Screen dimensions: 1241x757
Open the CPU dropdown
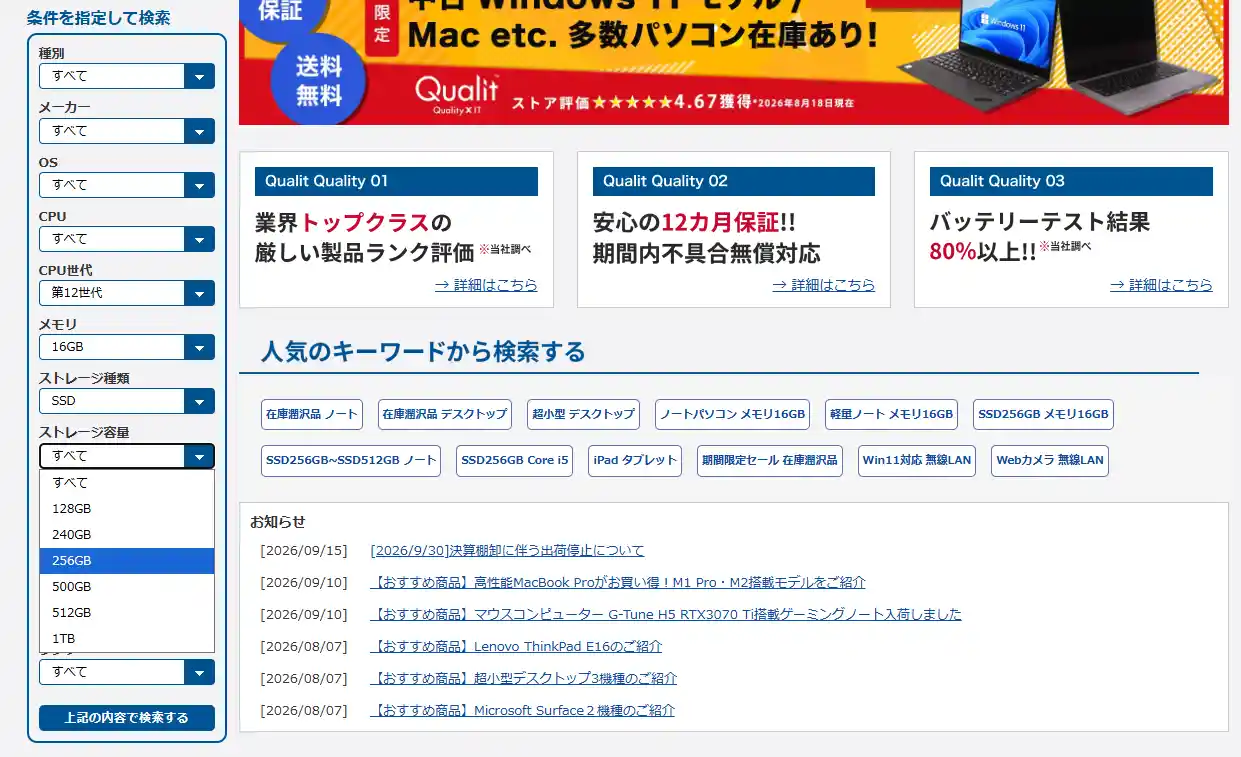click(127, 239)
